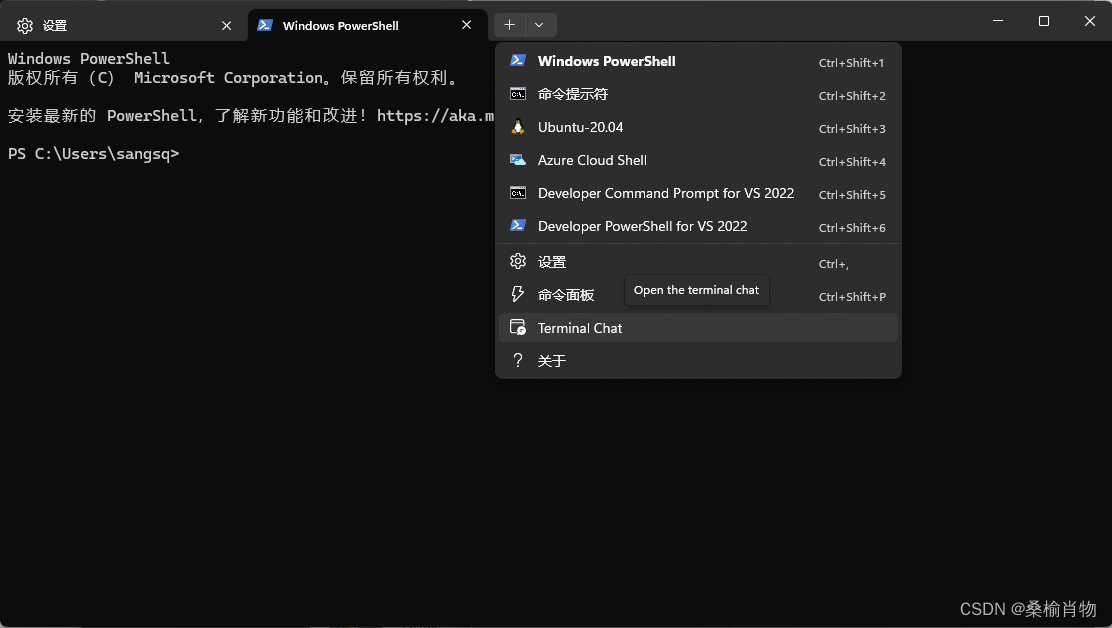The image size is (1112, 628).
Task: Click the Ctrl+Shift+1 shortcut label
Action: pyautogui.click(x=851, y=63)
